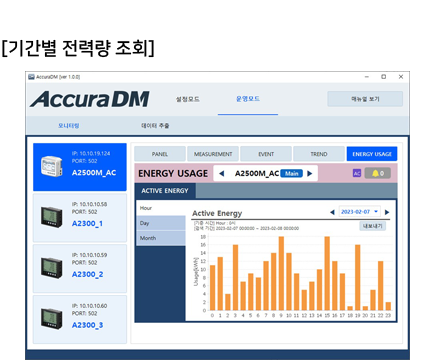Click the hour 3 bar in chart
Image resolution: width=433 pixels, height=361 pixels.
(x=235, y=277)
